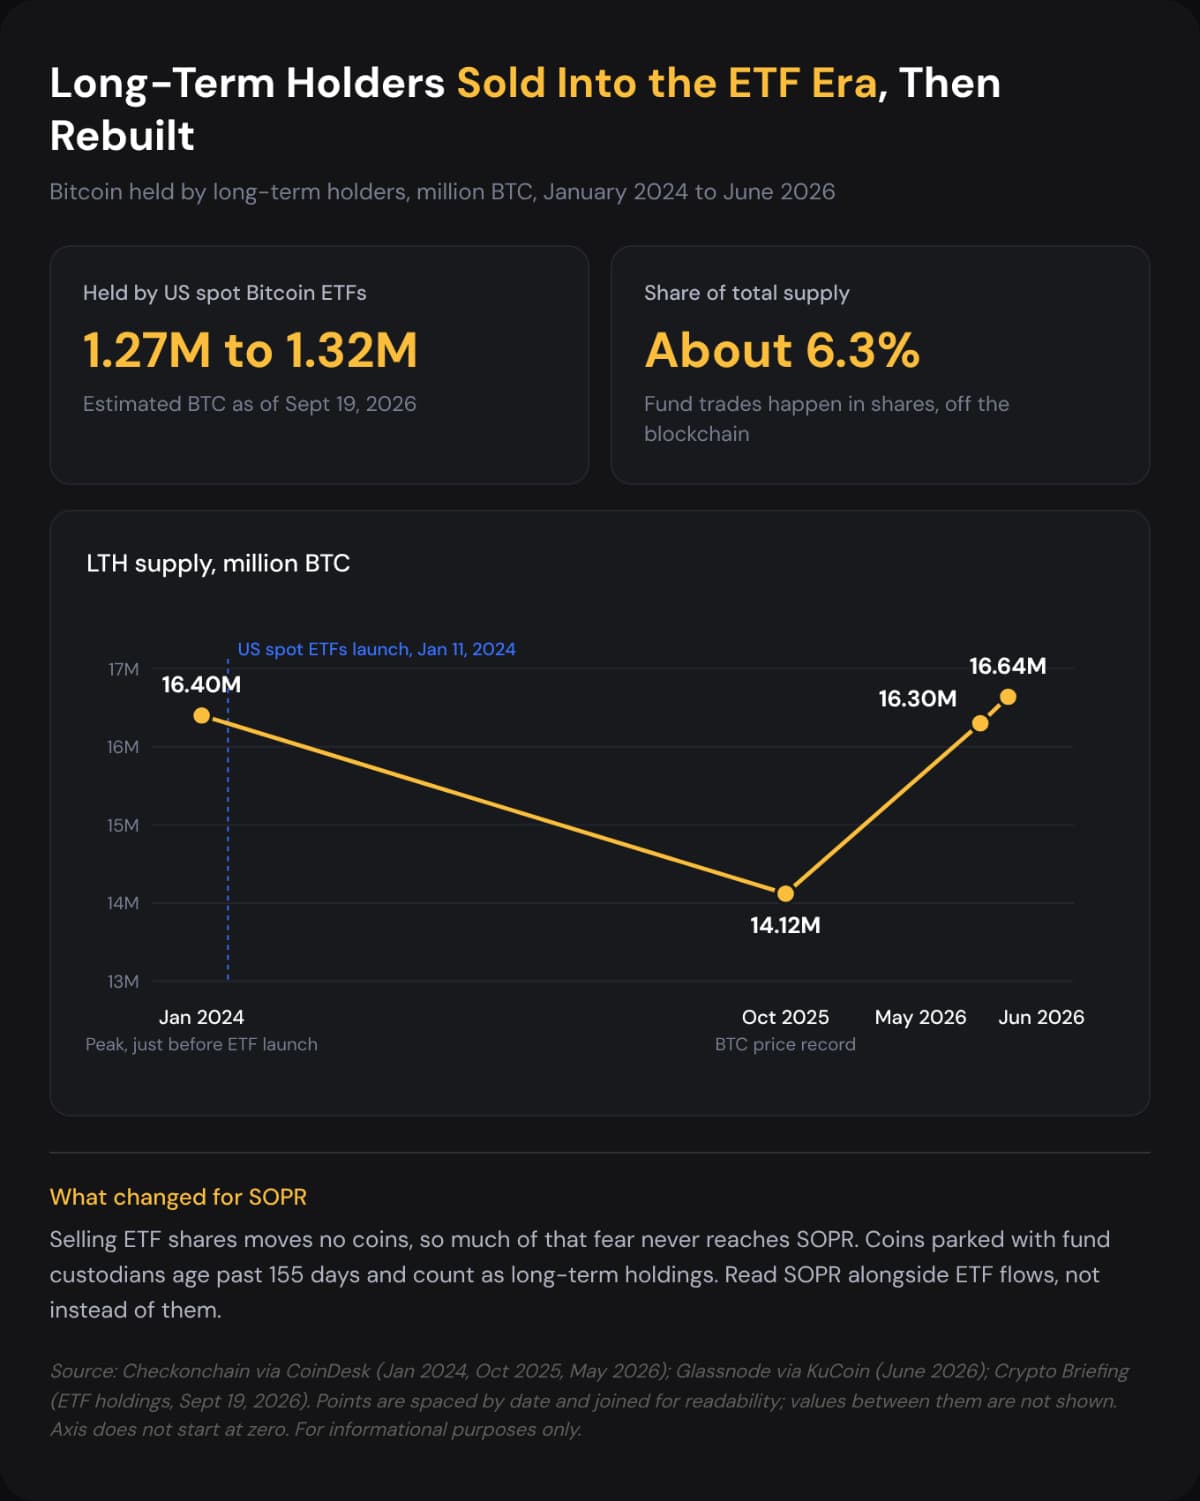The height and width of the screenshot is (1501, 1200).
Task: Select the 'Share of total supply' card label
Action: click(x=747, y=293)
